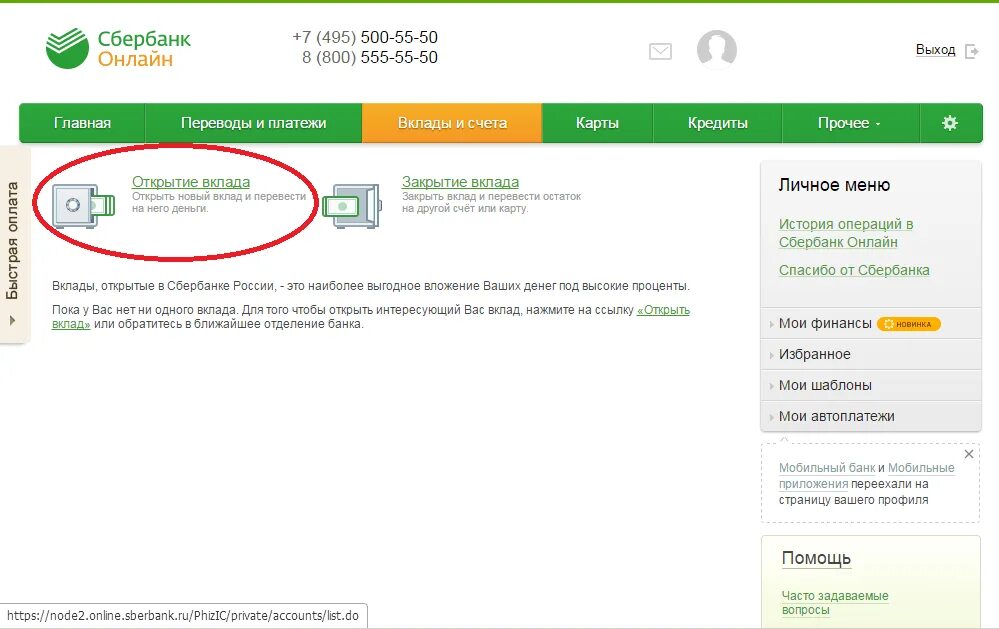
Task: Click the Новинка badge
Action: coord(909,324)
